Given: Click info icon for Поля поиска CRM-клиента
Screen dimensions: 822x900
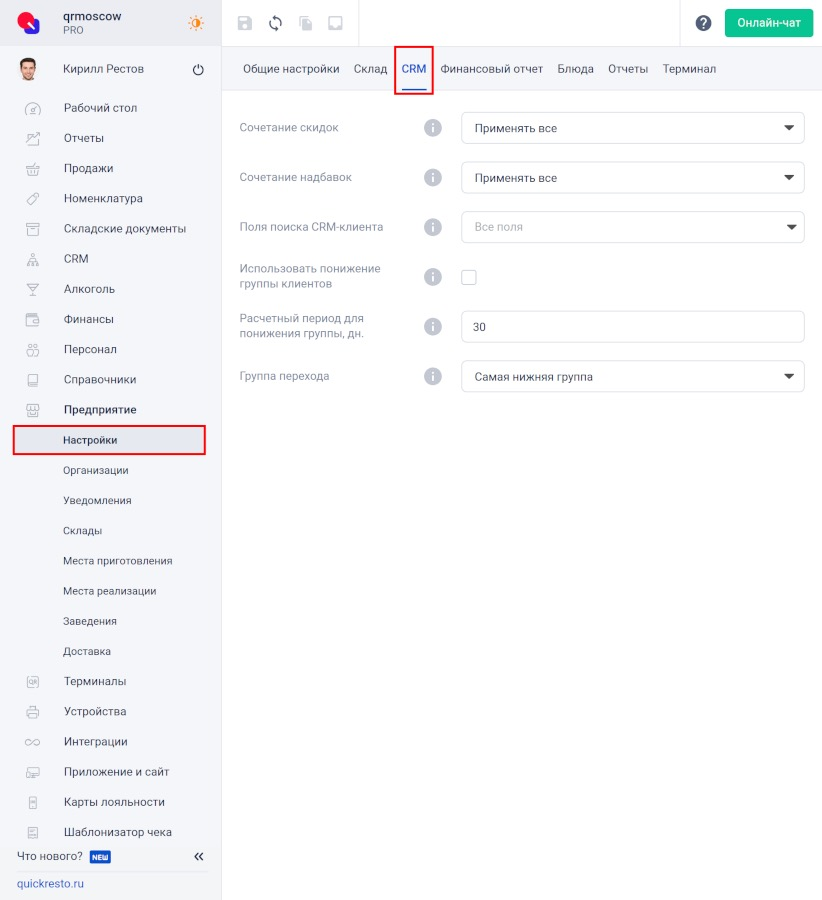Looking at the screenshot, I should click(x=433, y=227).
